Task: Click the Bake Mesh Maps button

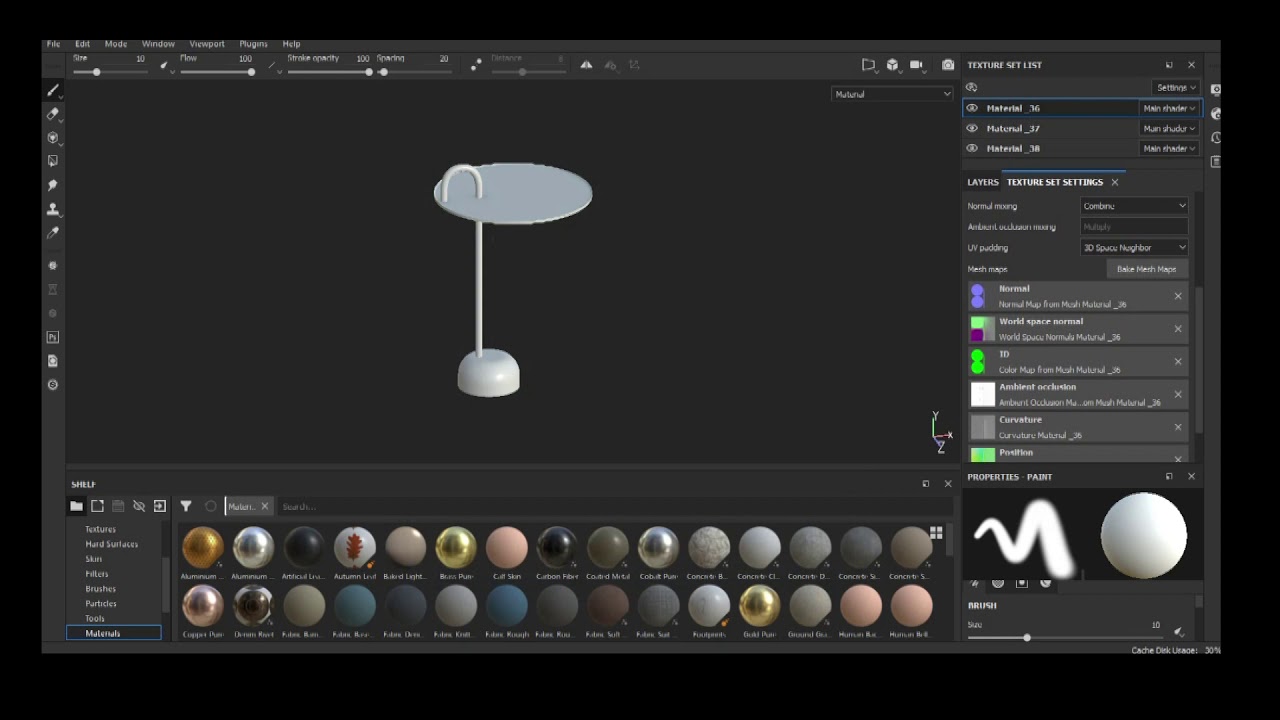Action: 1146,269
